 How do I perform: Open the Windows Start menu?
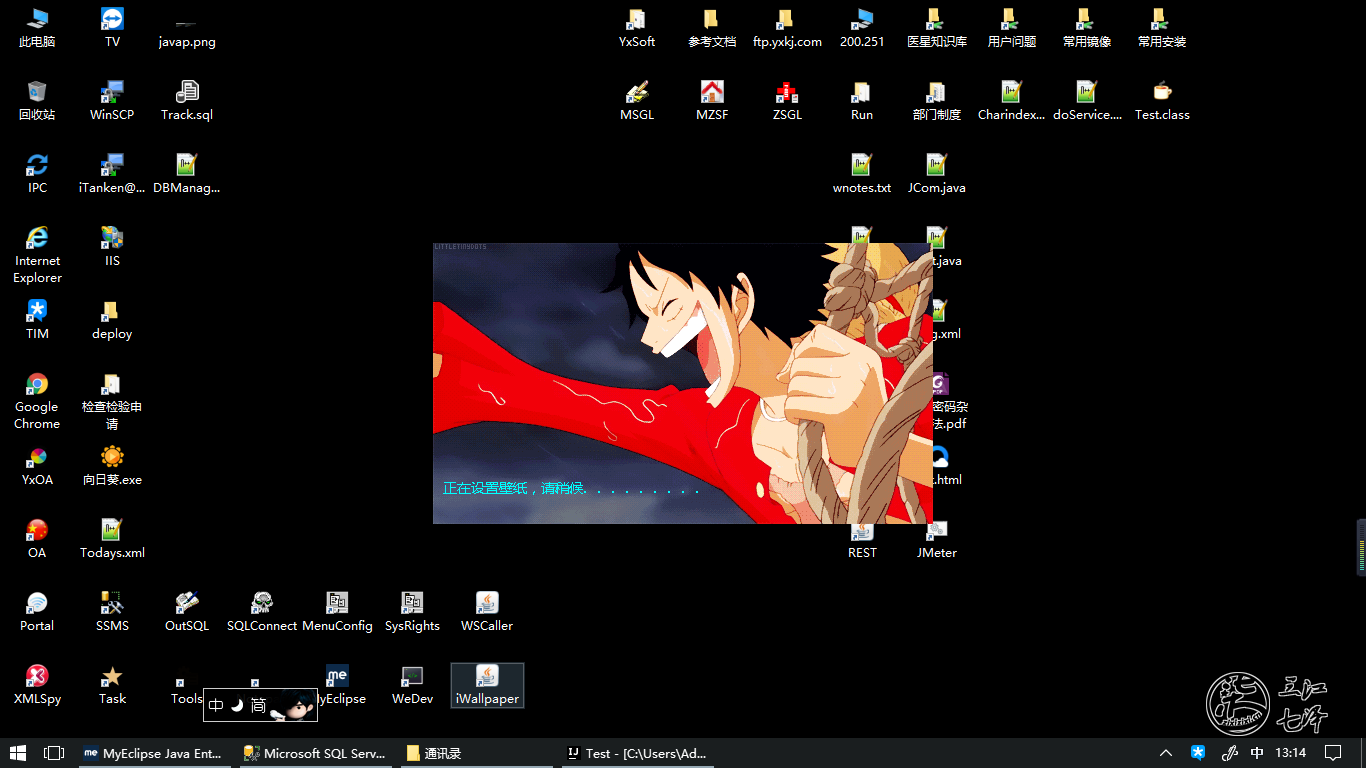click(x=18, y=753)
